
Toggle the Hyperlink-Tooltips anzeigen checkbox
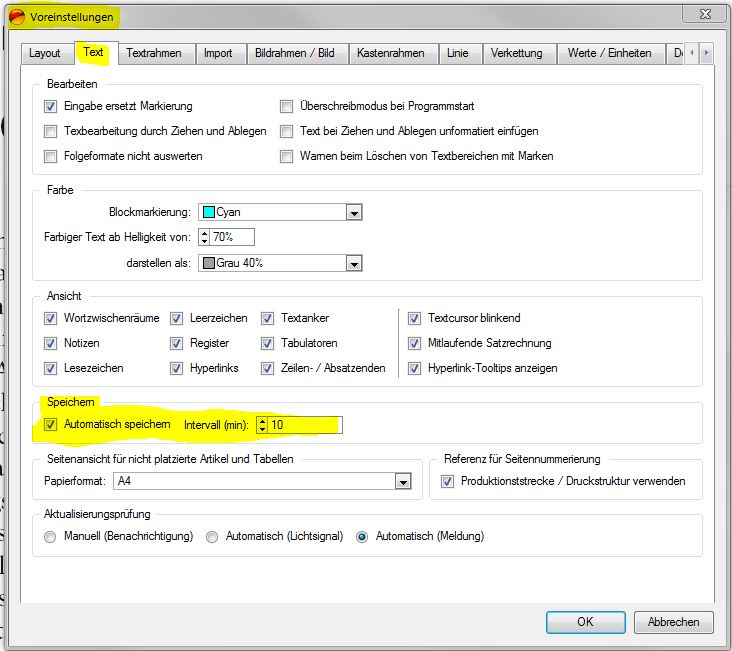click(x=415, y=368)
